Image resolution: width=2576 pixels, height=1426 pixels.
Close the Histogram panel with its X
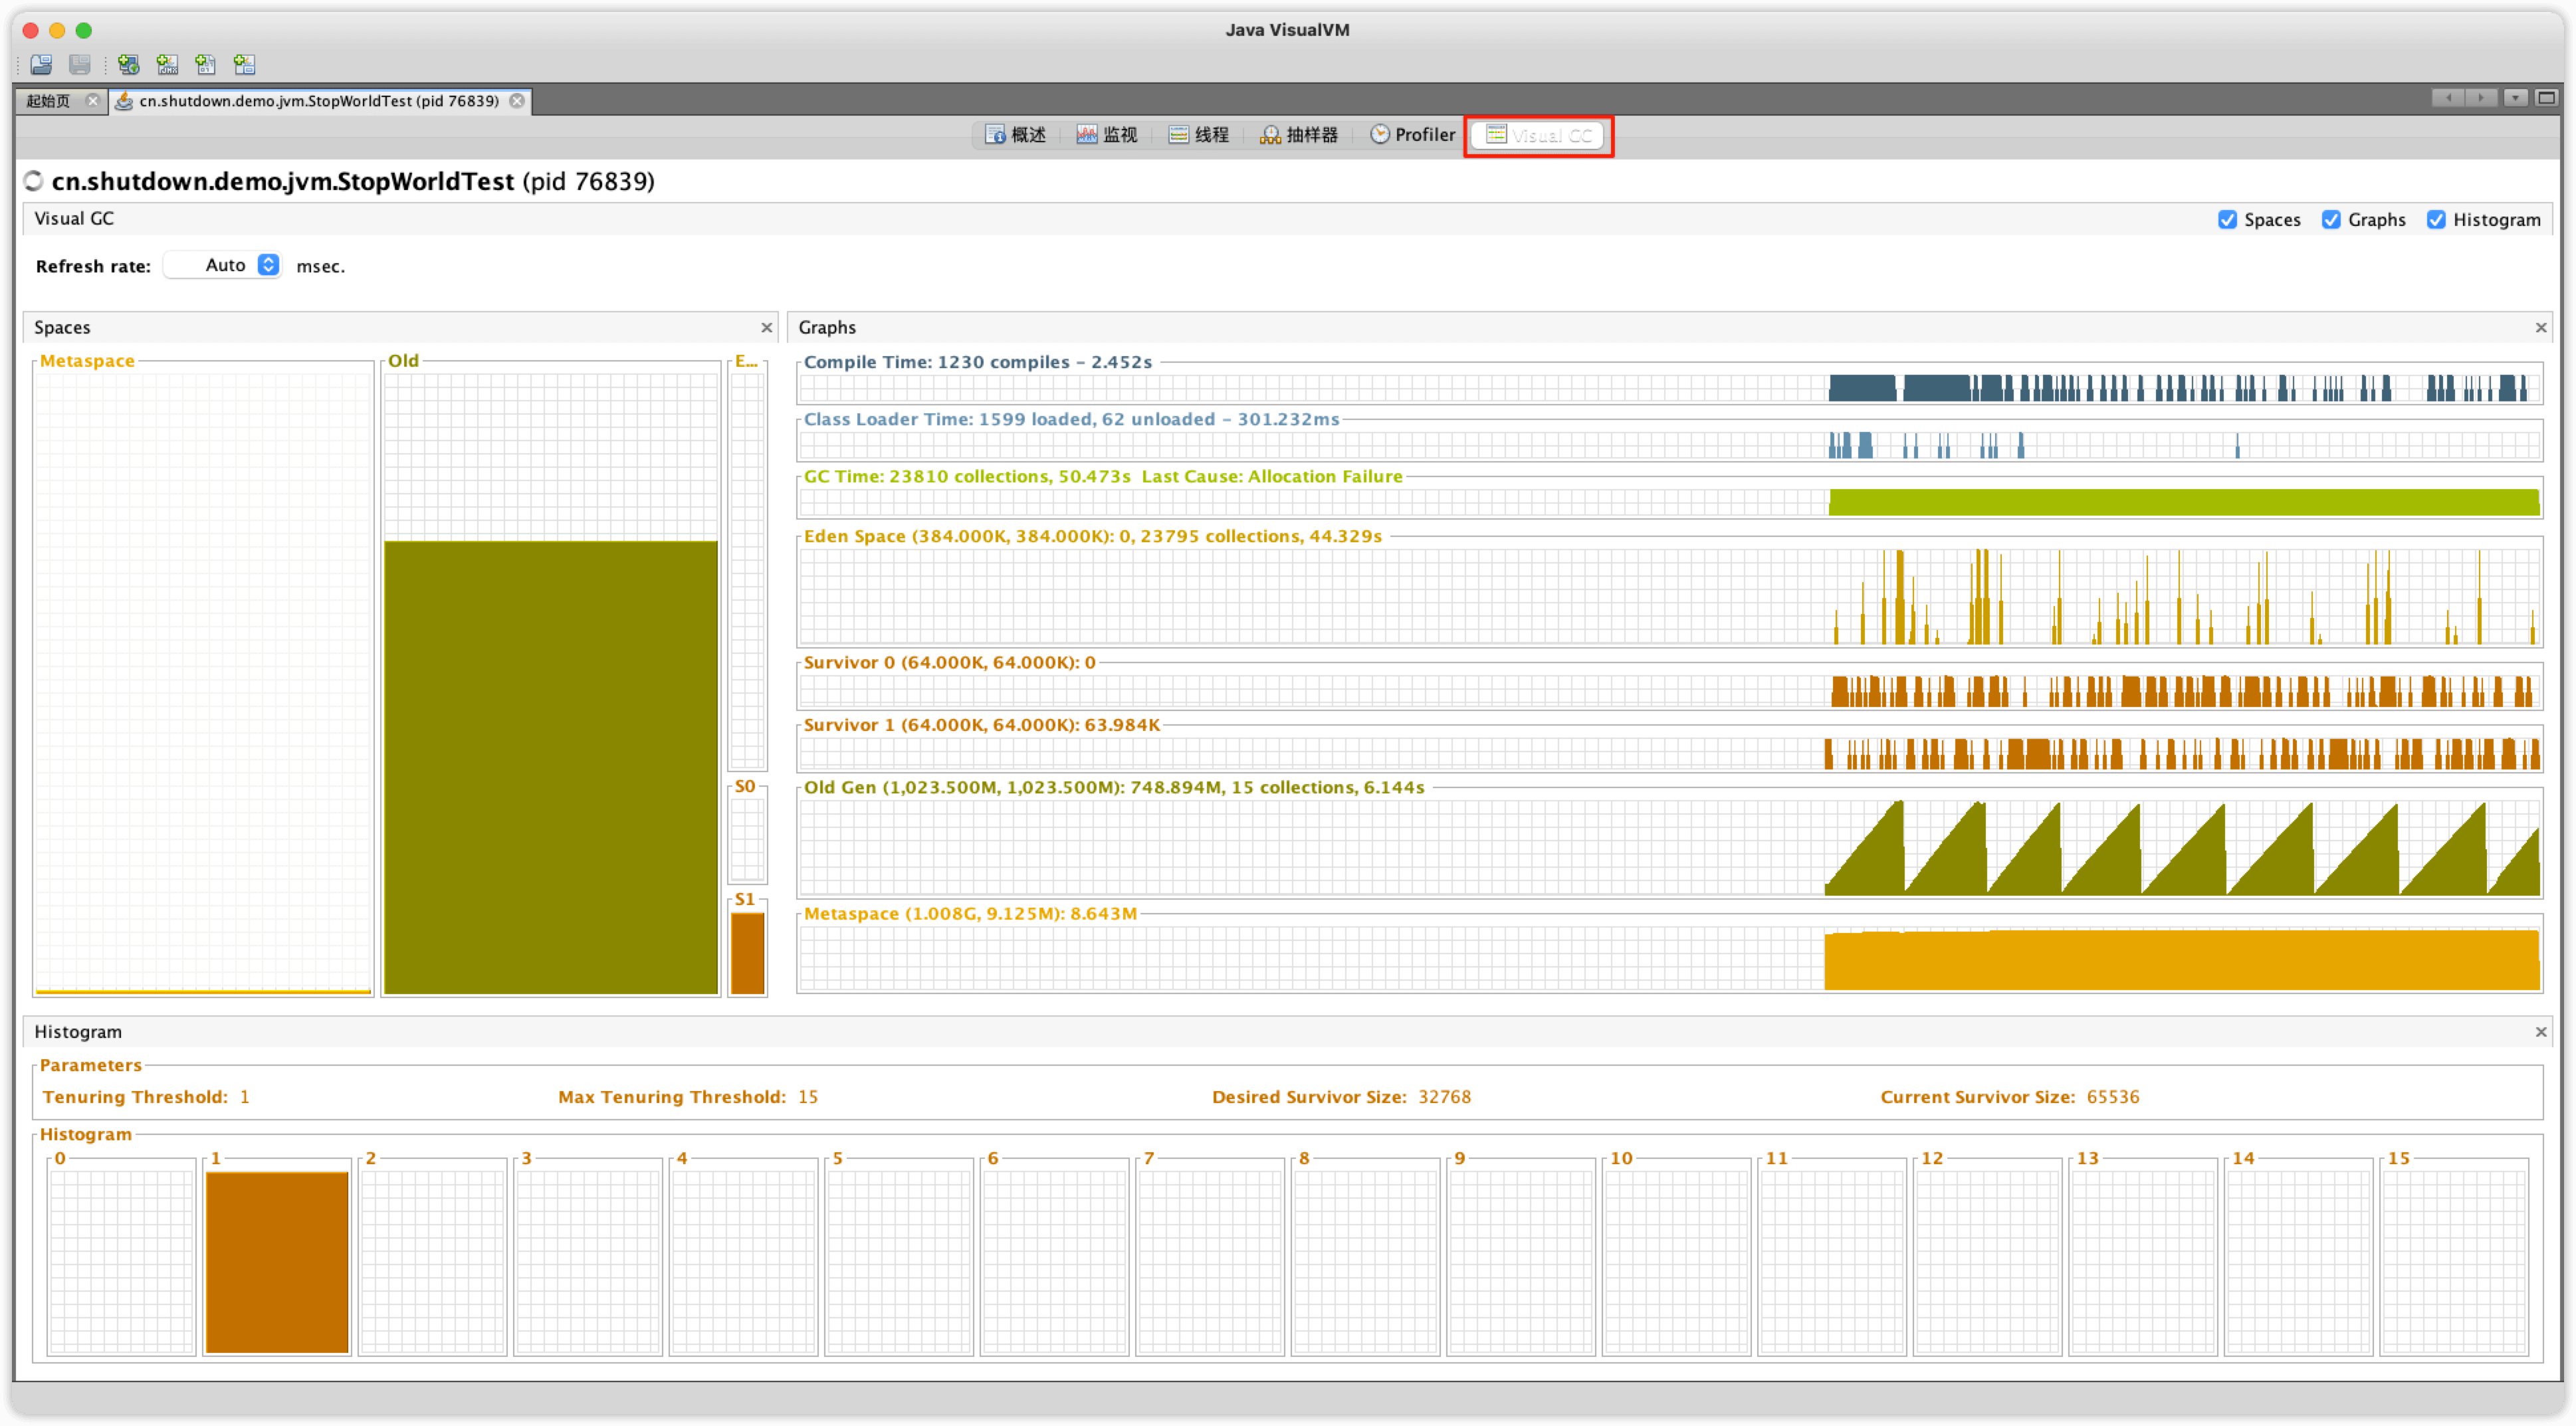(2541, 1032)
